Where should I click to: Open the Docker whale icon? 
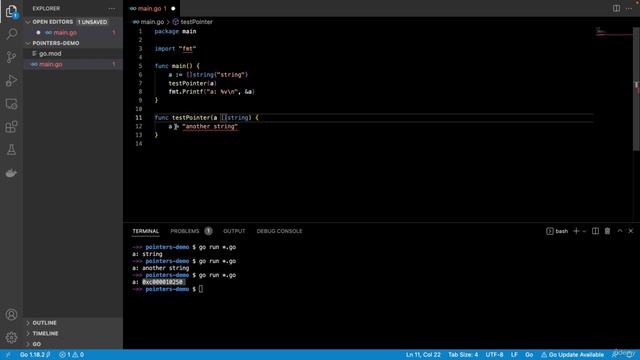coord(11,173)
